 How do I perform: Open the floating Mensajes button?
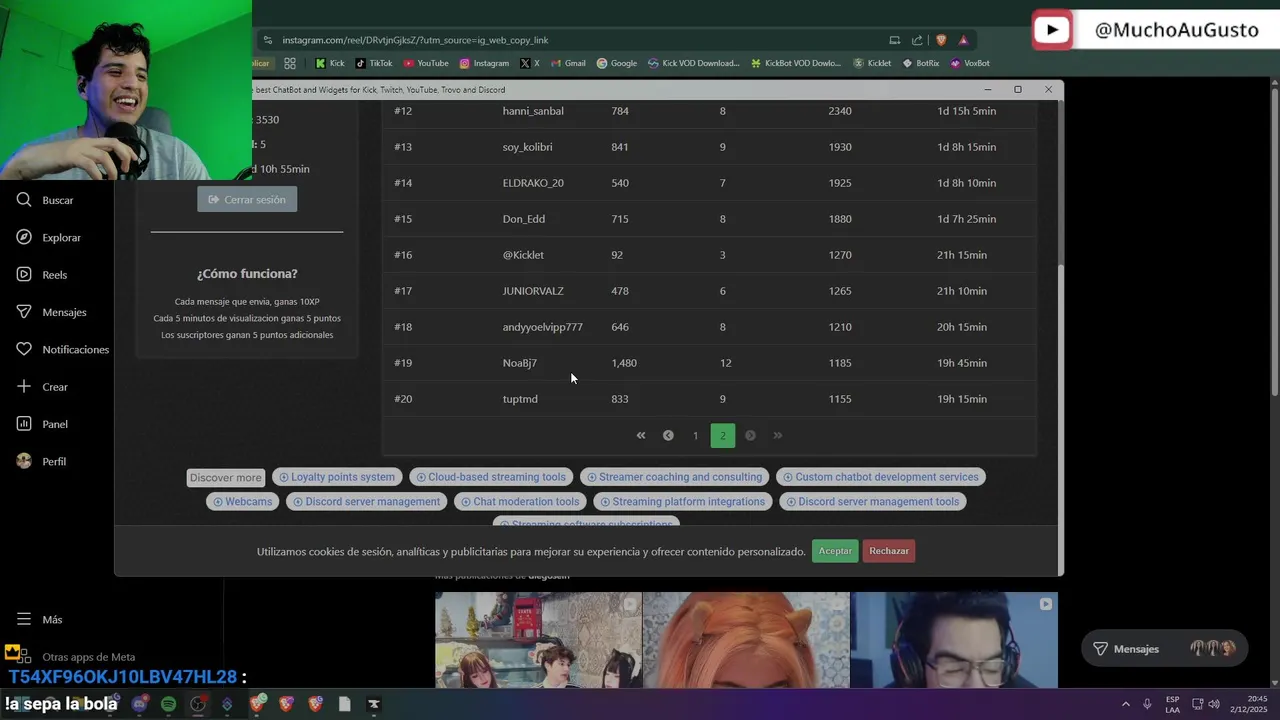tap(1164, 649)
